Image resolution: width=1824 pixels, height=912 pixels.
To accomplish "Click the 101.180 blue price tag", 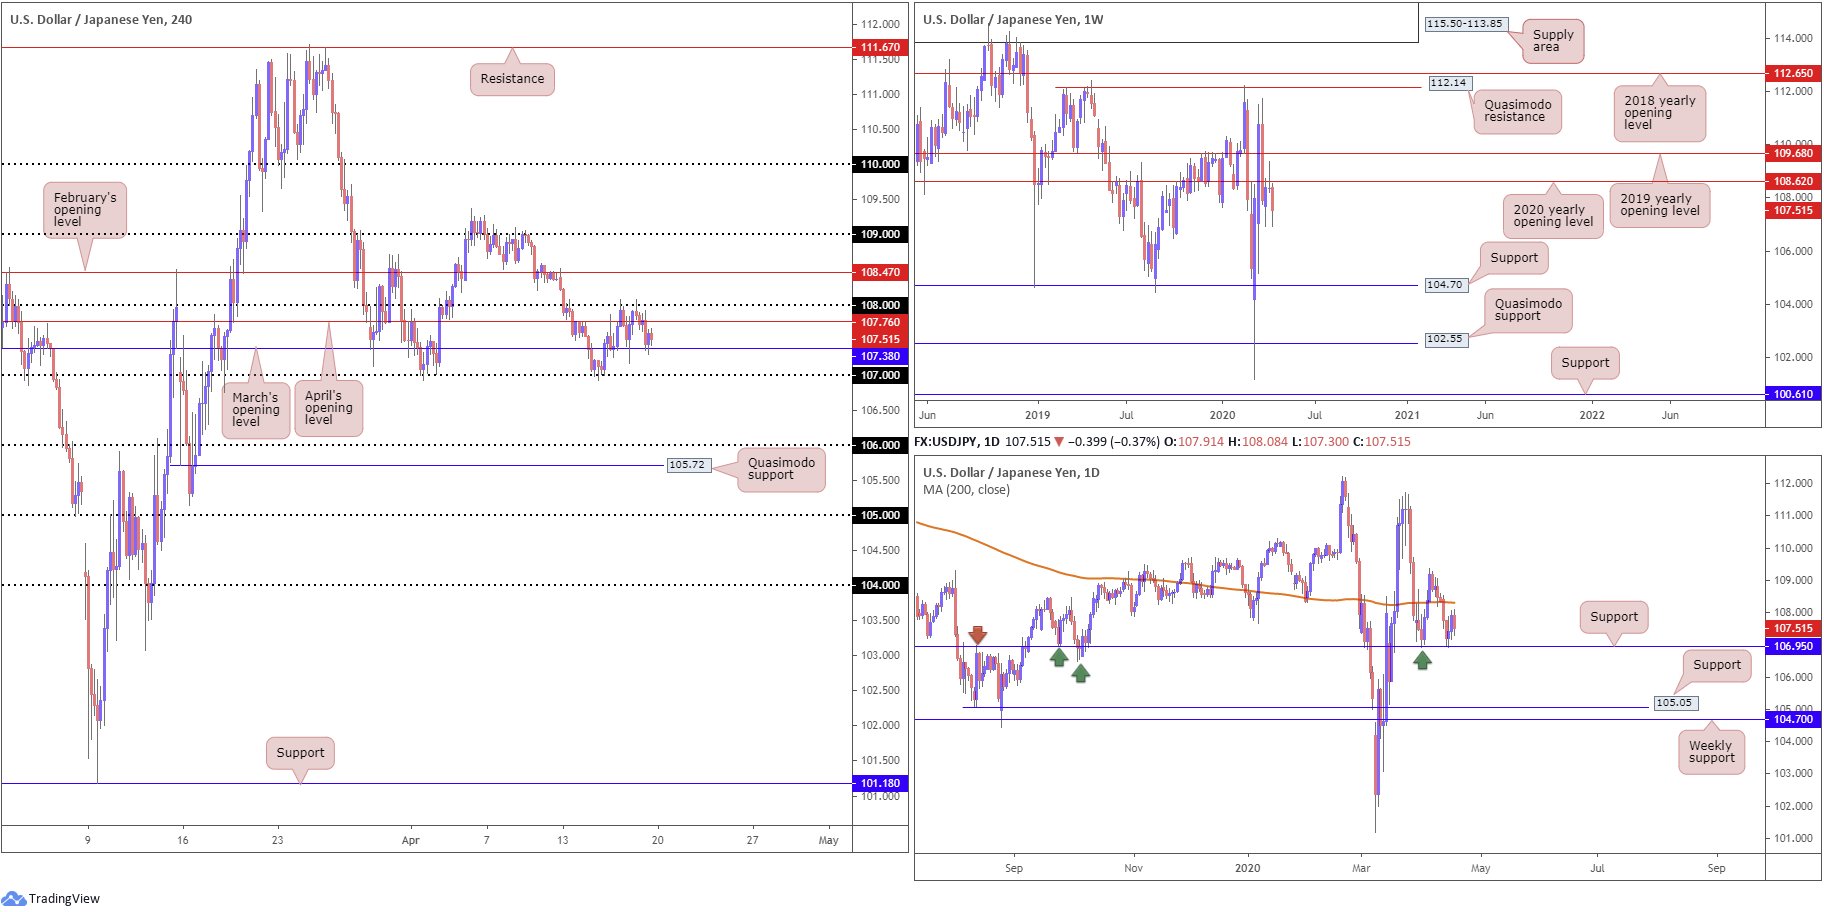I will (880, 783).
